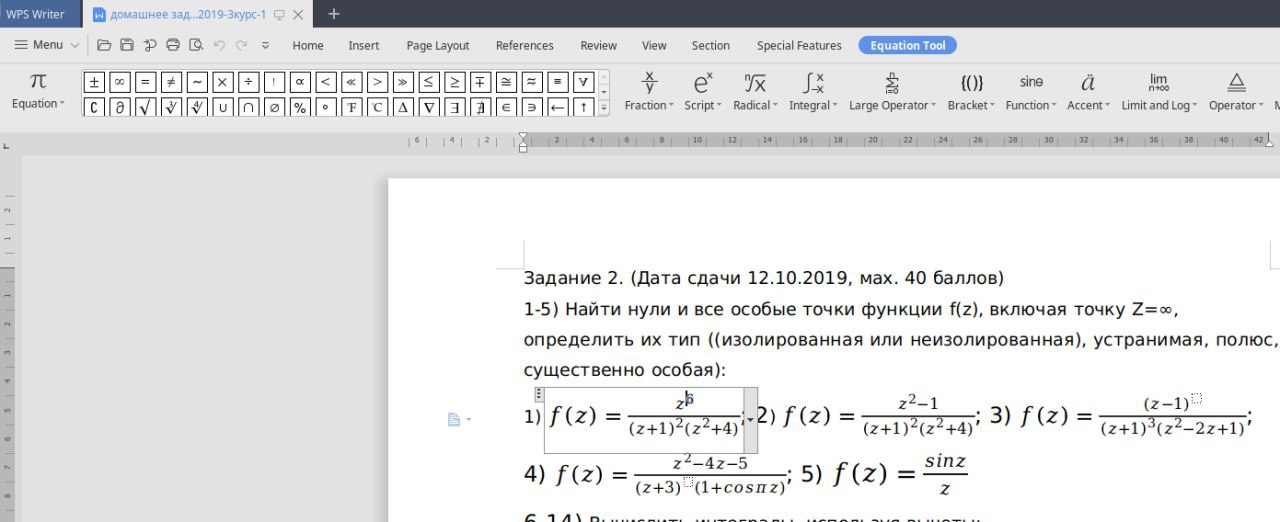Select the Equation Tool tab
The width and height of the screenshot is (1280, 522).
[908, 45]
